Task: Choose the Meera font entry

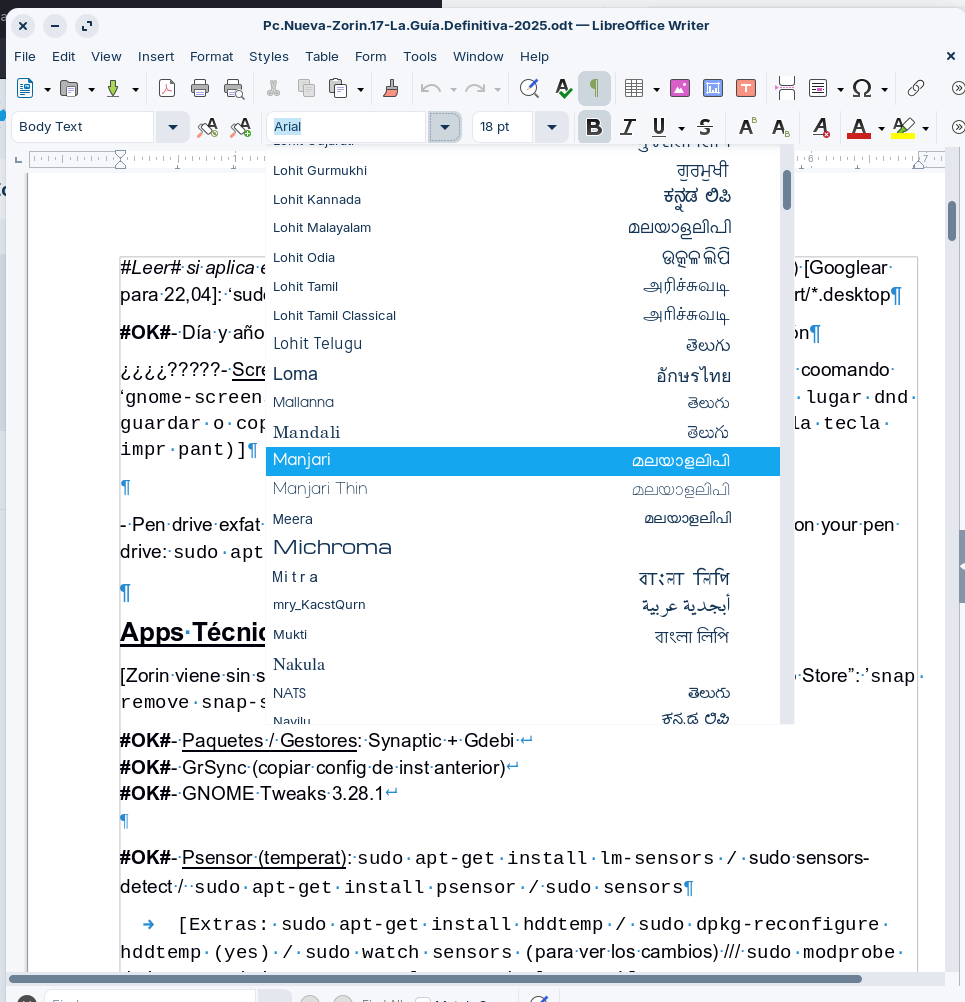Action: pos(523,519)
